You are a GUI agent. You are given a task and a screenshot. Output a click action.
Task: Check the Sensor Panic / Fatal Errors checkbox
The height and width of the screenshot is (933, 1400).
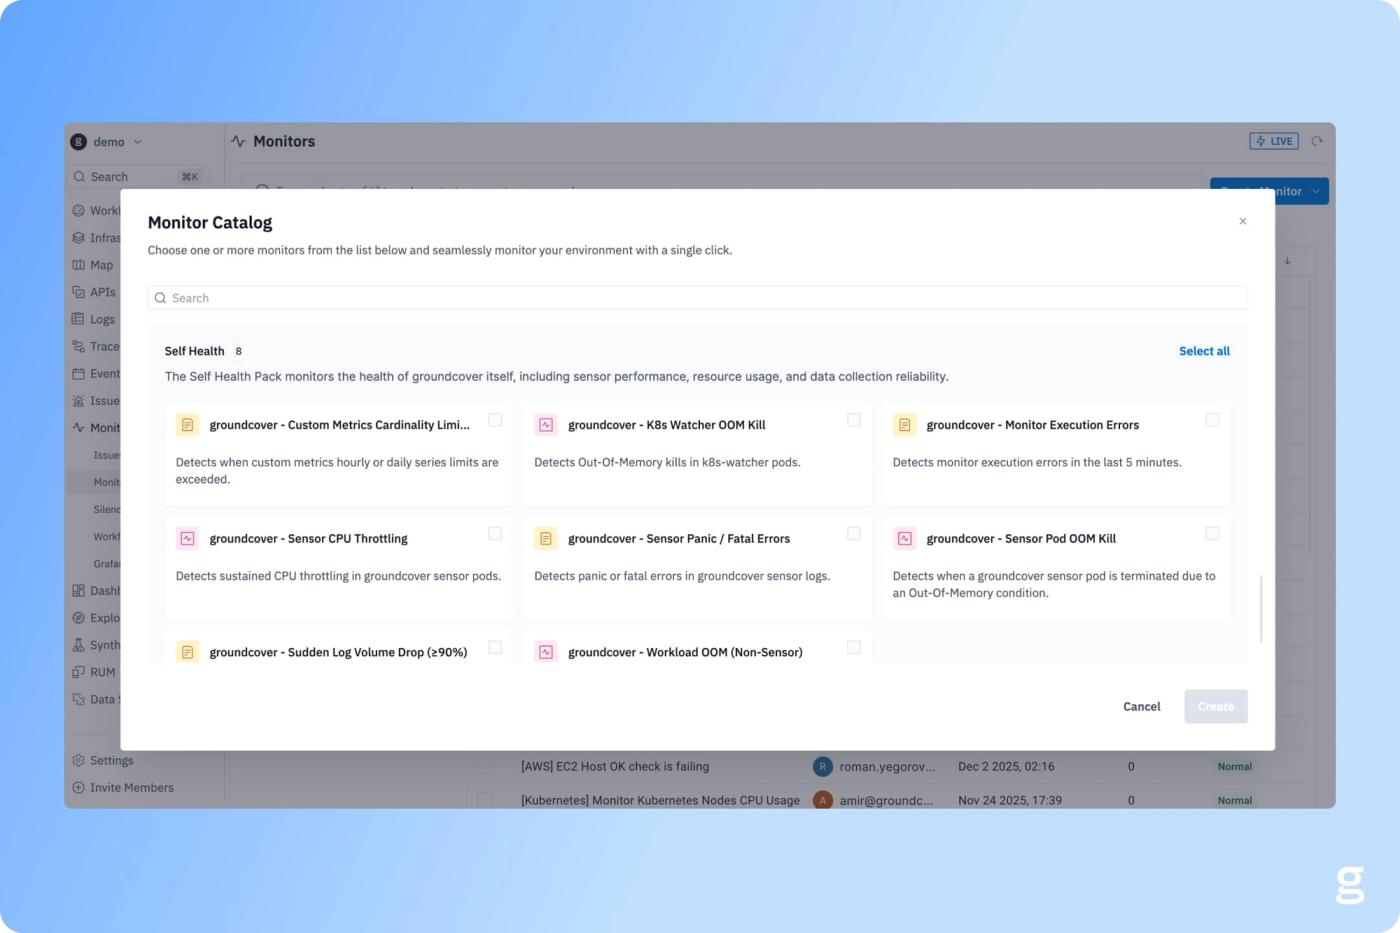tap(854, 533)
